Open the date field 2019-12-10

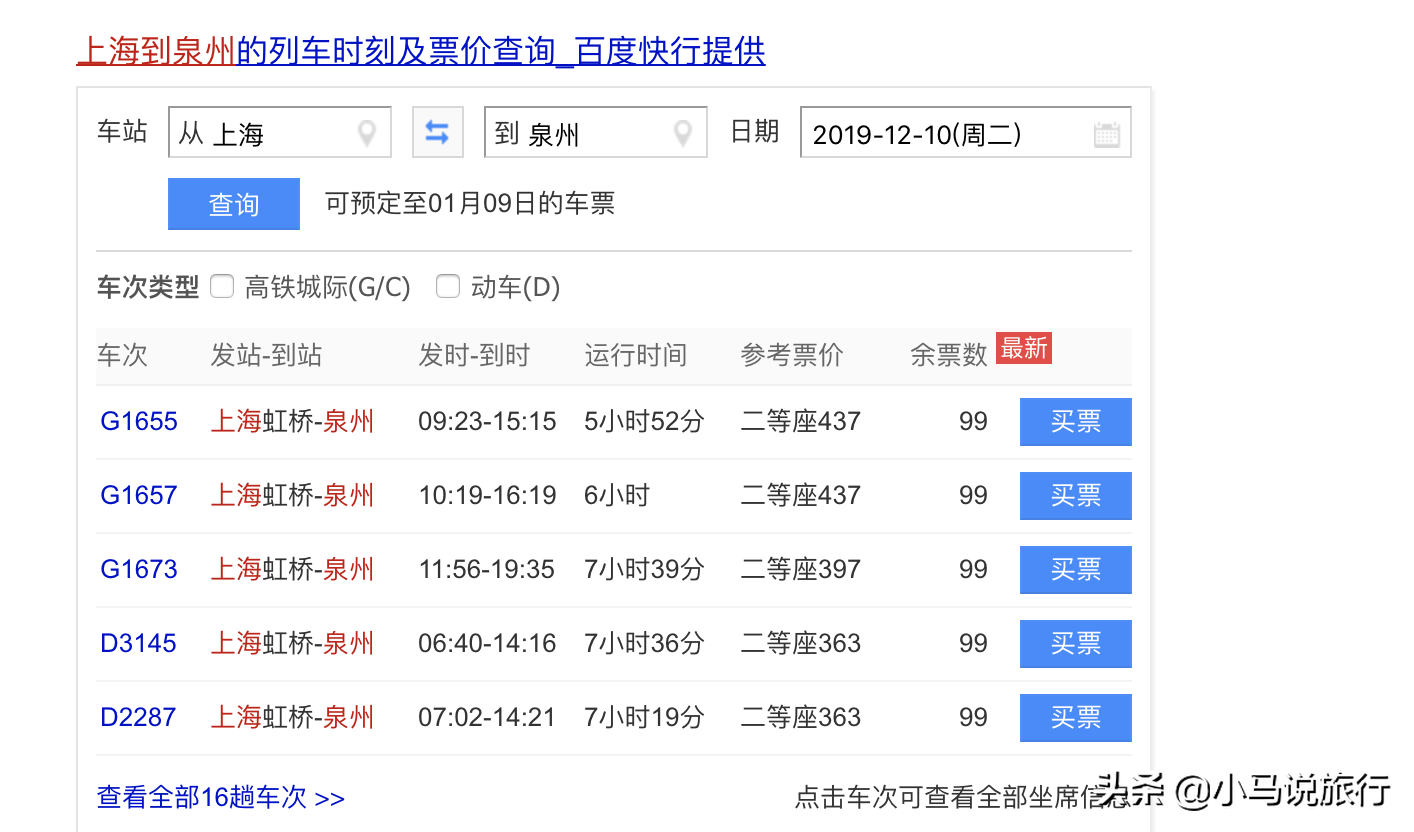click(x=966, y=133)
